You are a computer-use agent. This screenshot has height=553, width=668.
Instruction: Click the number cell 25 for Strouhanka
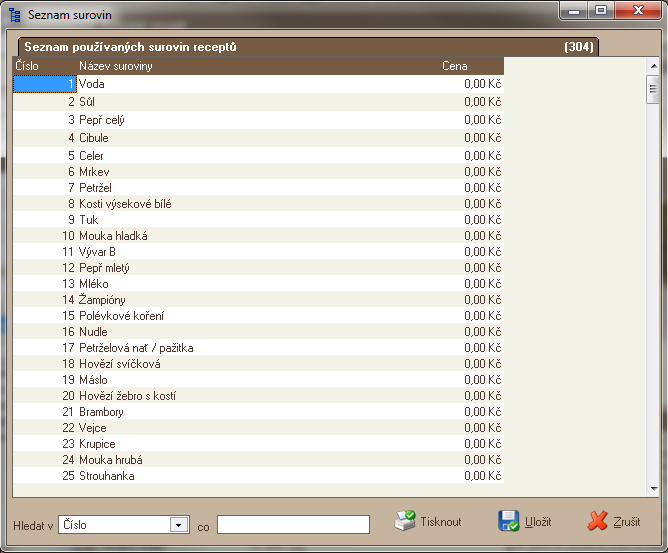(45, 475)
